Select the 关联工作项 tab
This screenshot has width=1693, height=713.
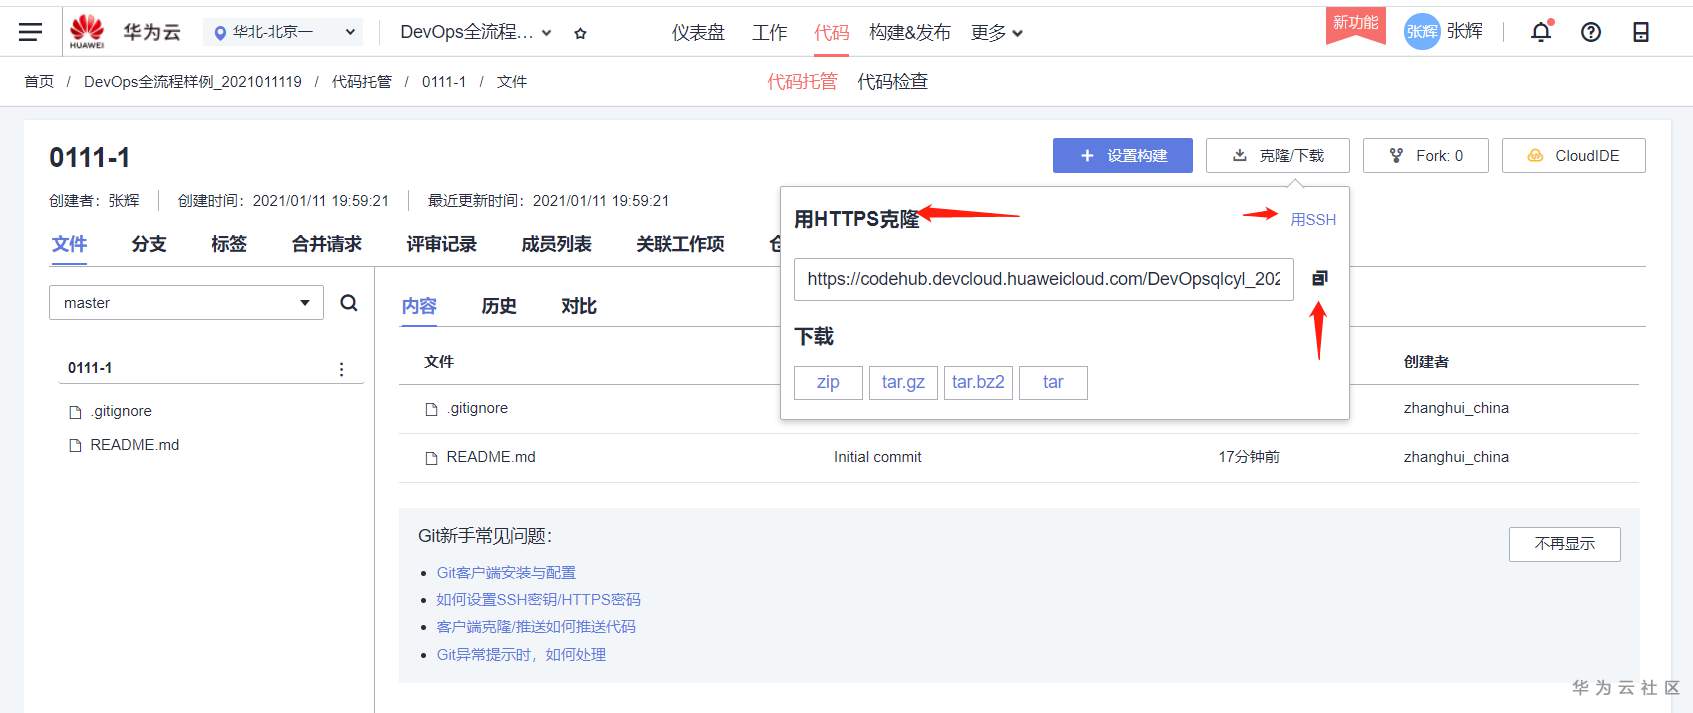(680, 244)
